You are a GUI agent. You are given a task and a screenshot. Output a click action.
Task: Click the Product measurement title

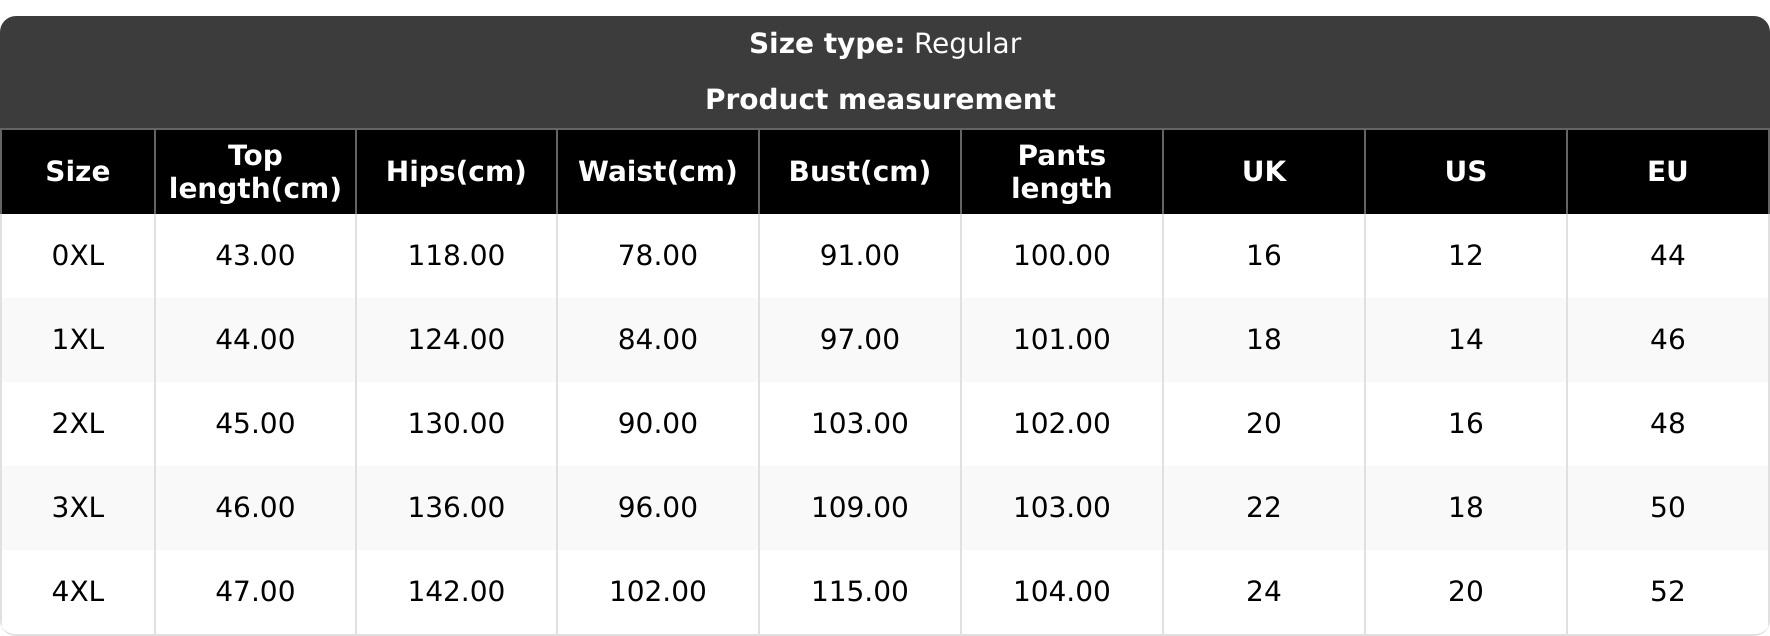[880, 100]
